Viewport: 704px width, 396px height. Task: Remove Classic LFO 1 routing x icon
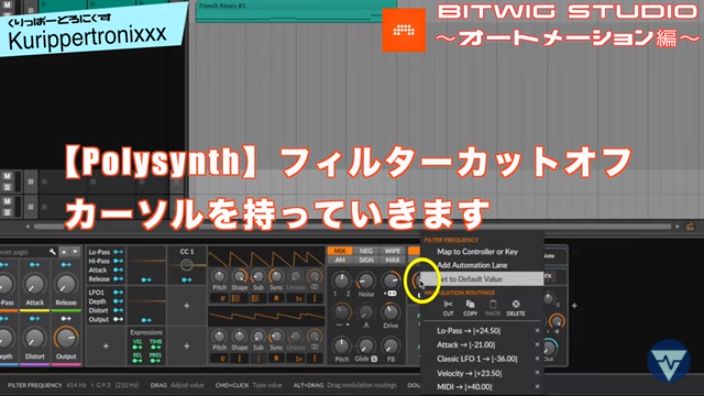(x=537, y=359)
